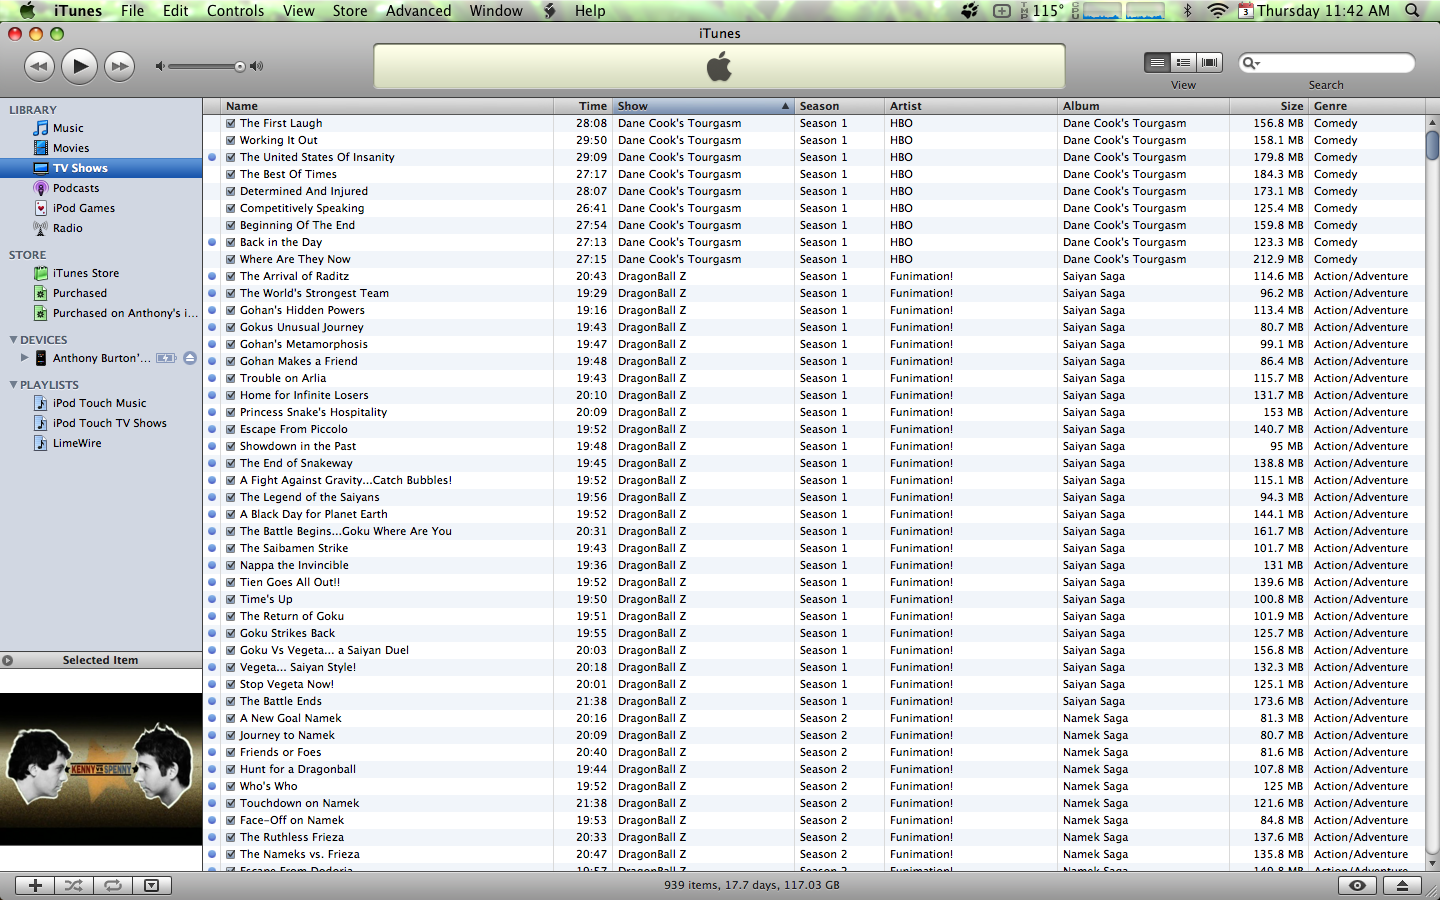
Task: Create a new playlist with plus button
Action: (x=35, y=886)
